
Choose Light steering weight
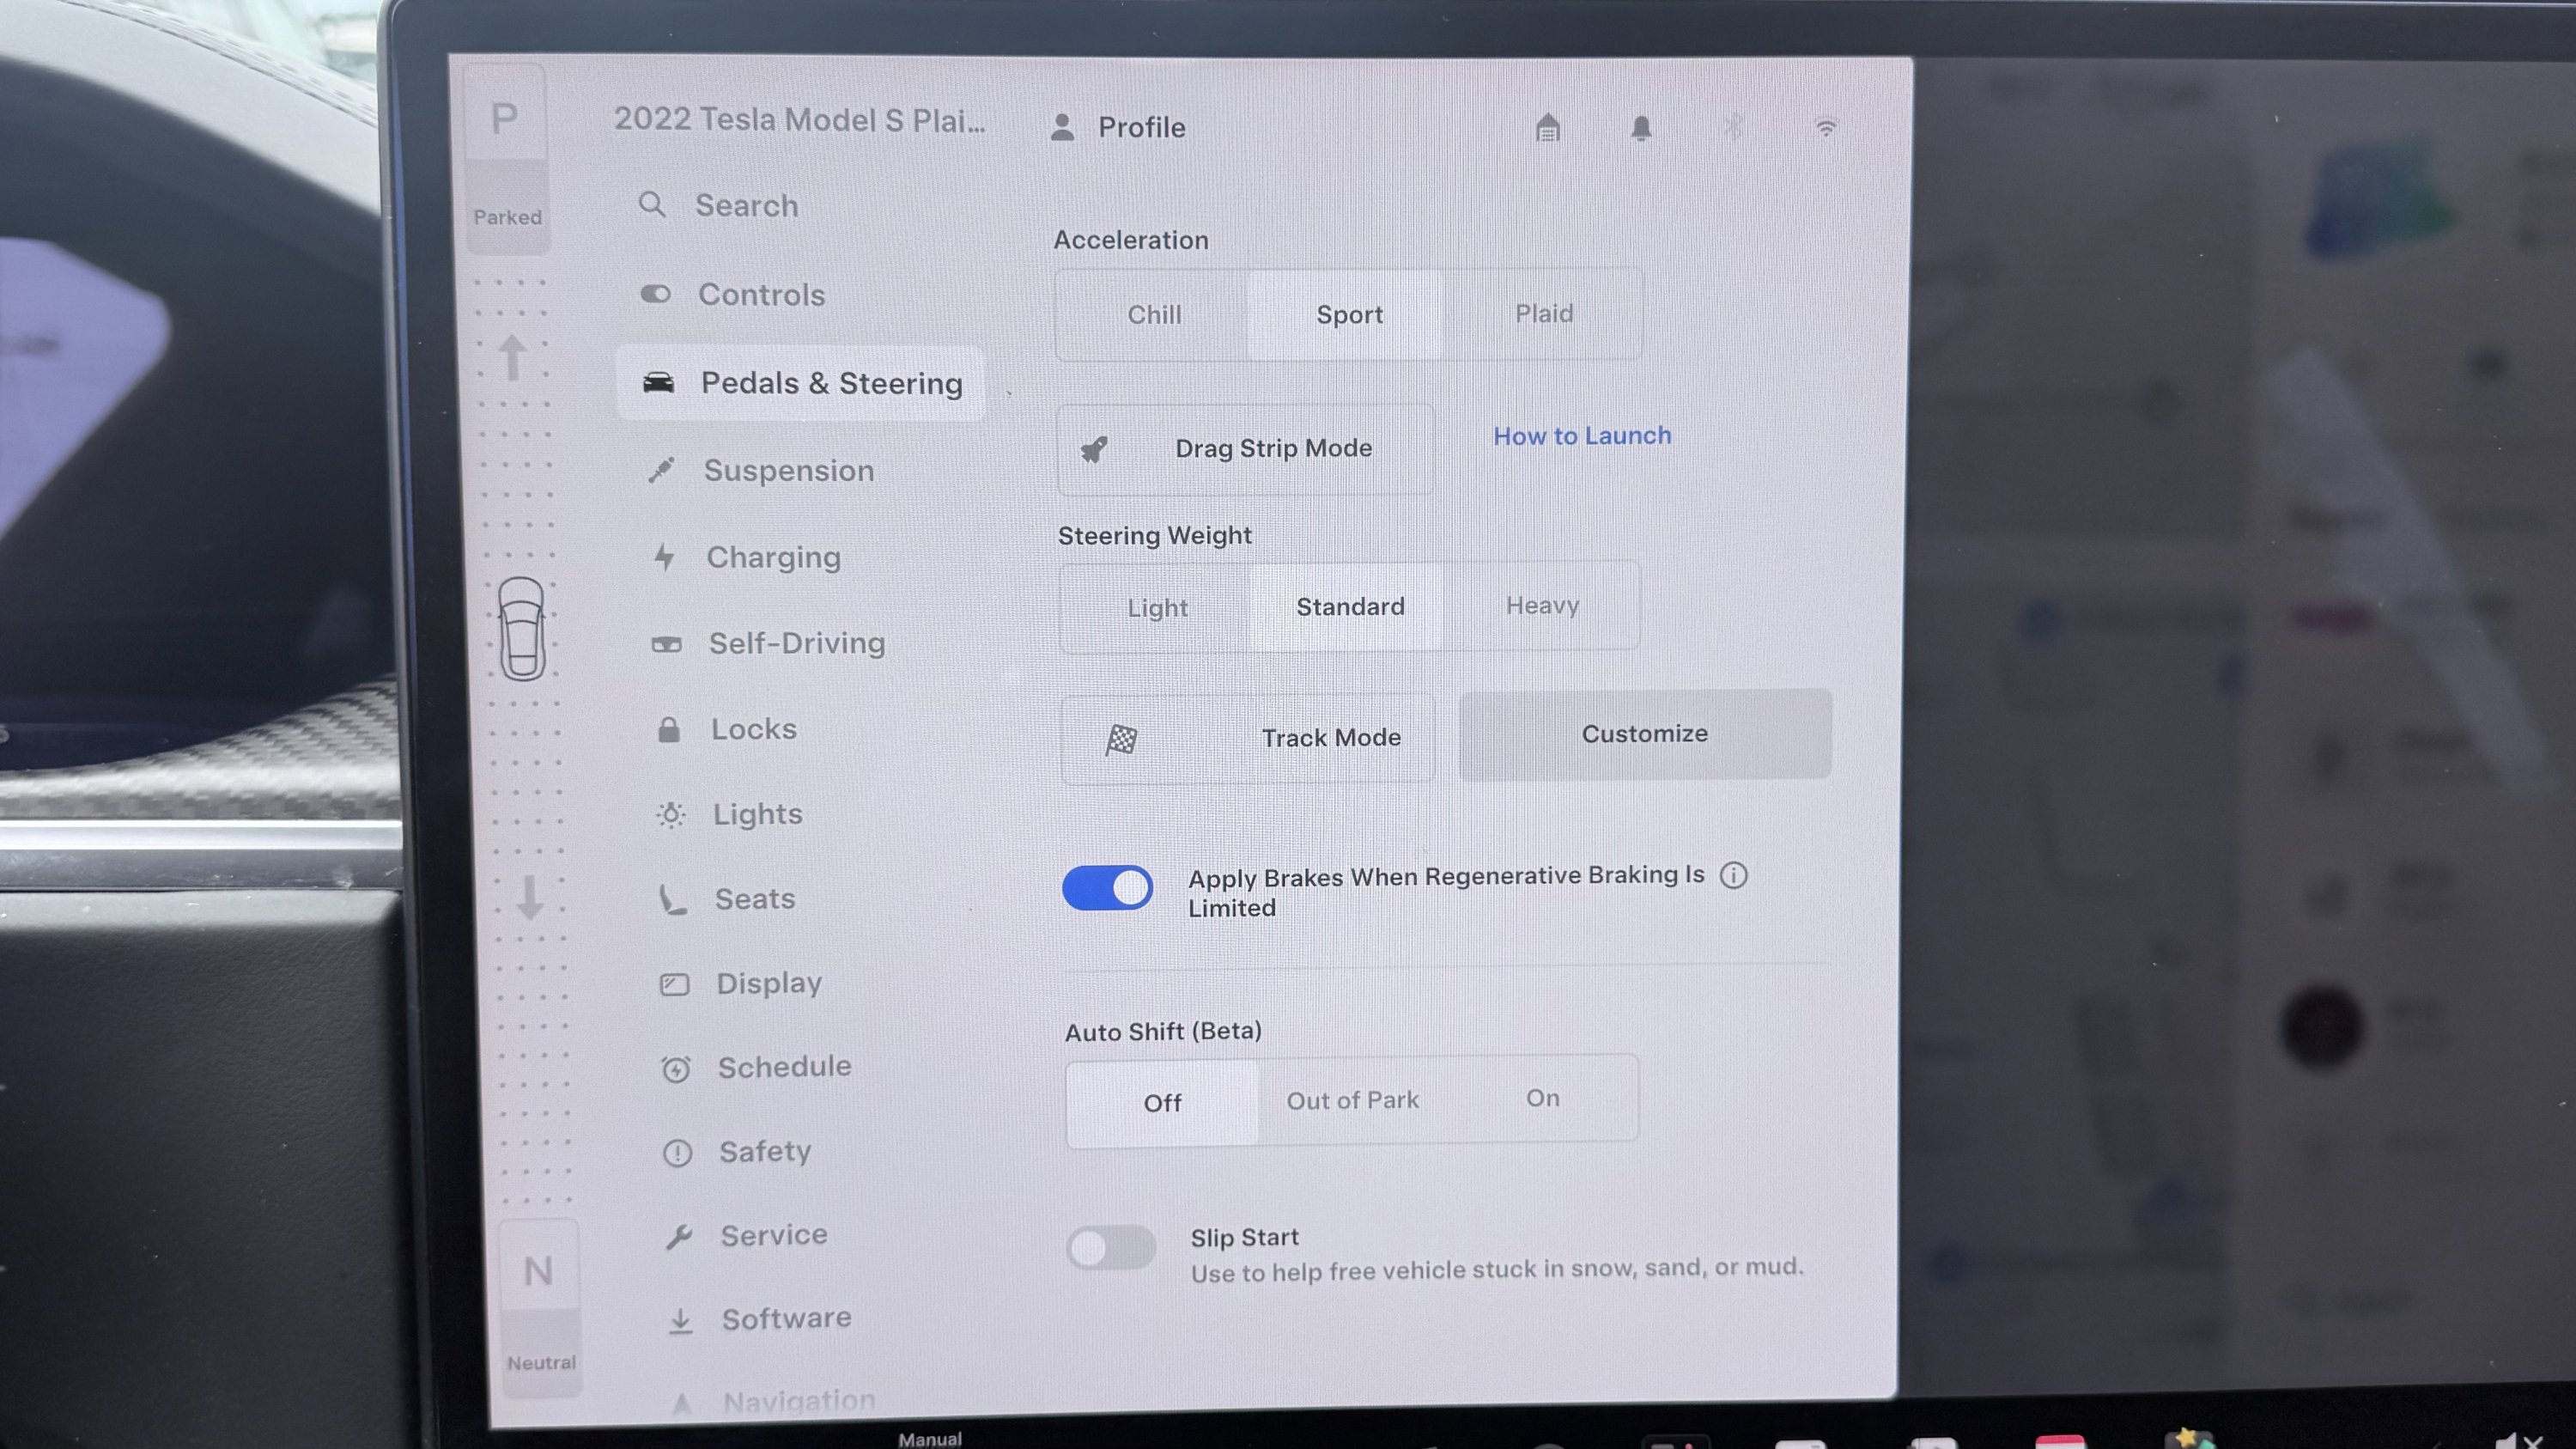tap(1157, 608)
